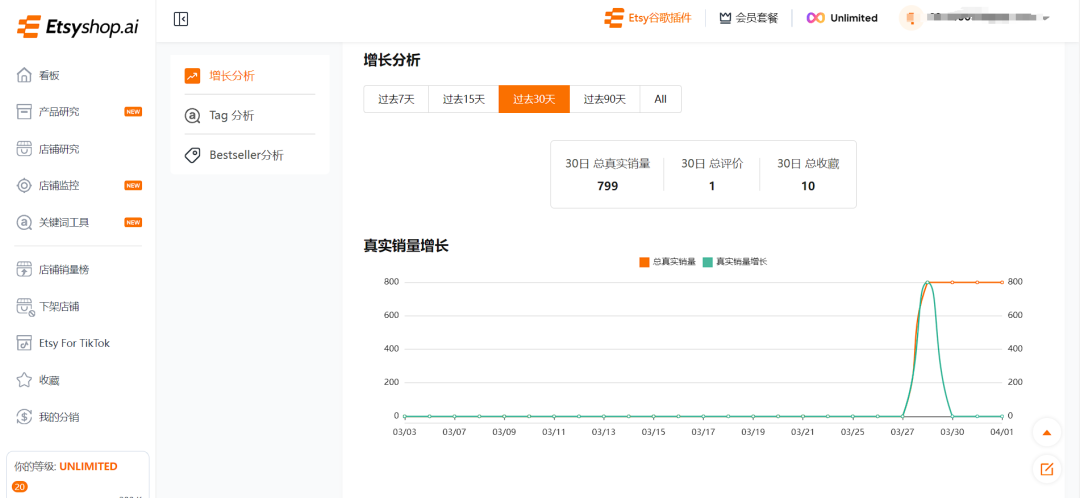Screen dimensions: 1080x498
Task: Go to 店铺监控 in sidebar
Action: coord(59,185)
